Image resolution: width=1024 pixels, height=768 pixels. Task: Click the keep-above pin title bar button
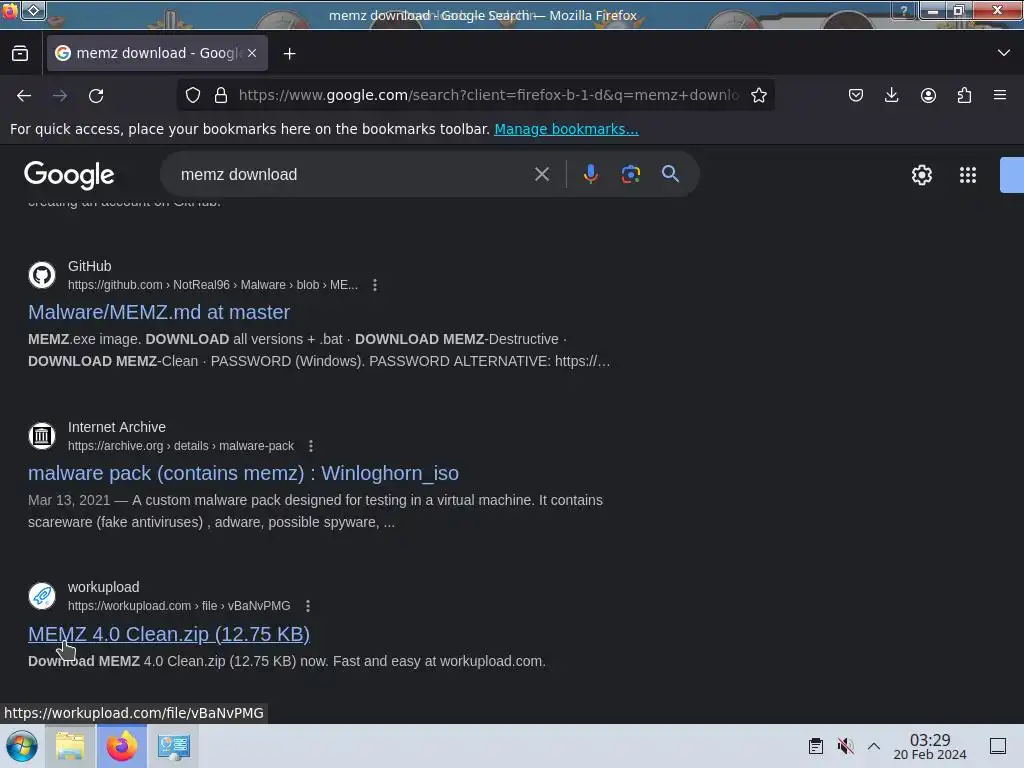34,10
